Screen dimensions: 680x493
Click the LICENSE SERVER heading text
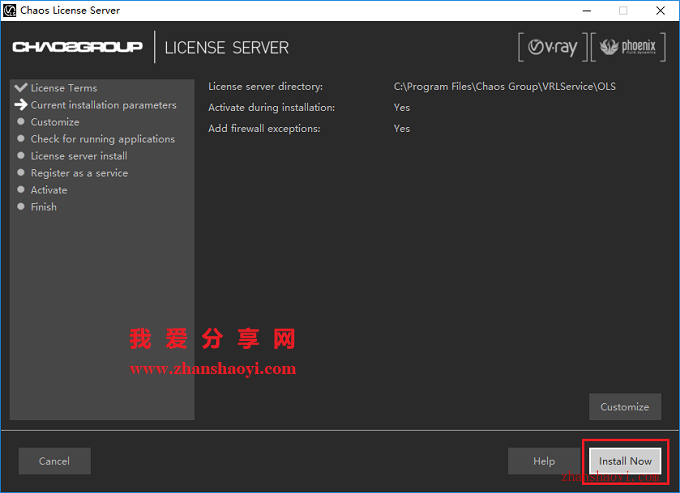click(x=226, y=48)
